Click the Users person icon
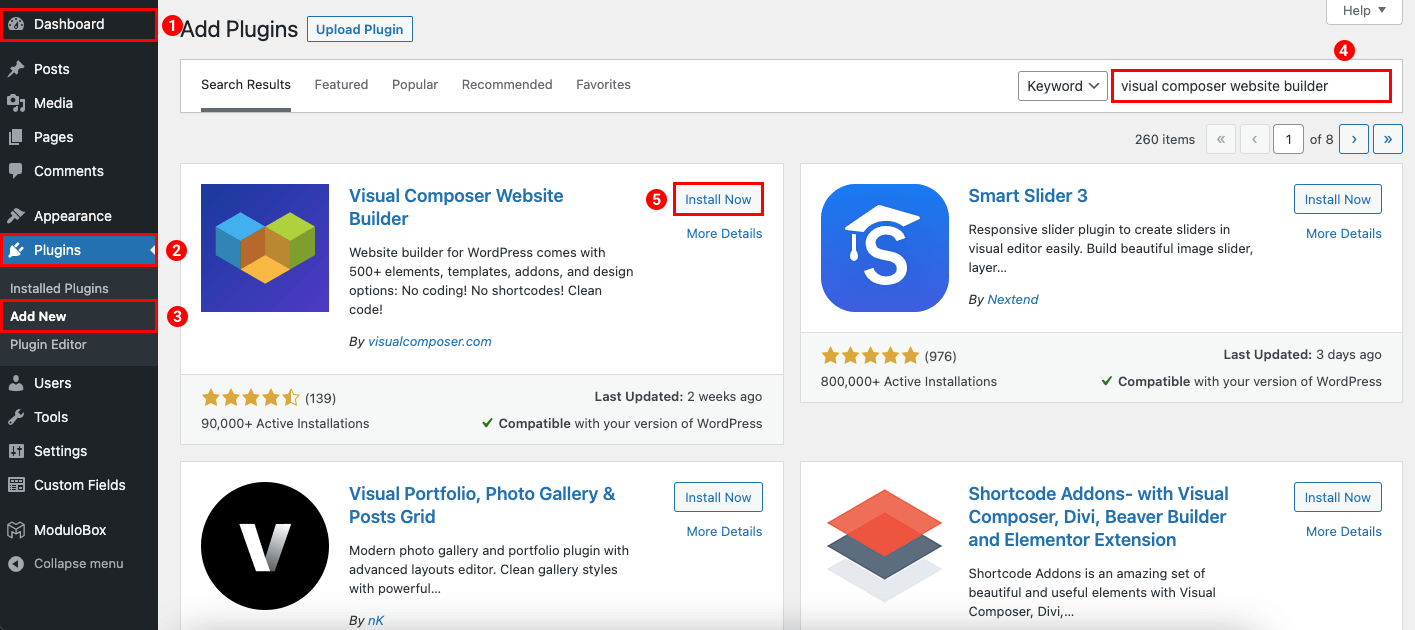Viewport: 1415px width, 630px height. coord(16,383)
